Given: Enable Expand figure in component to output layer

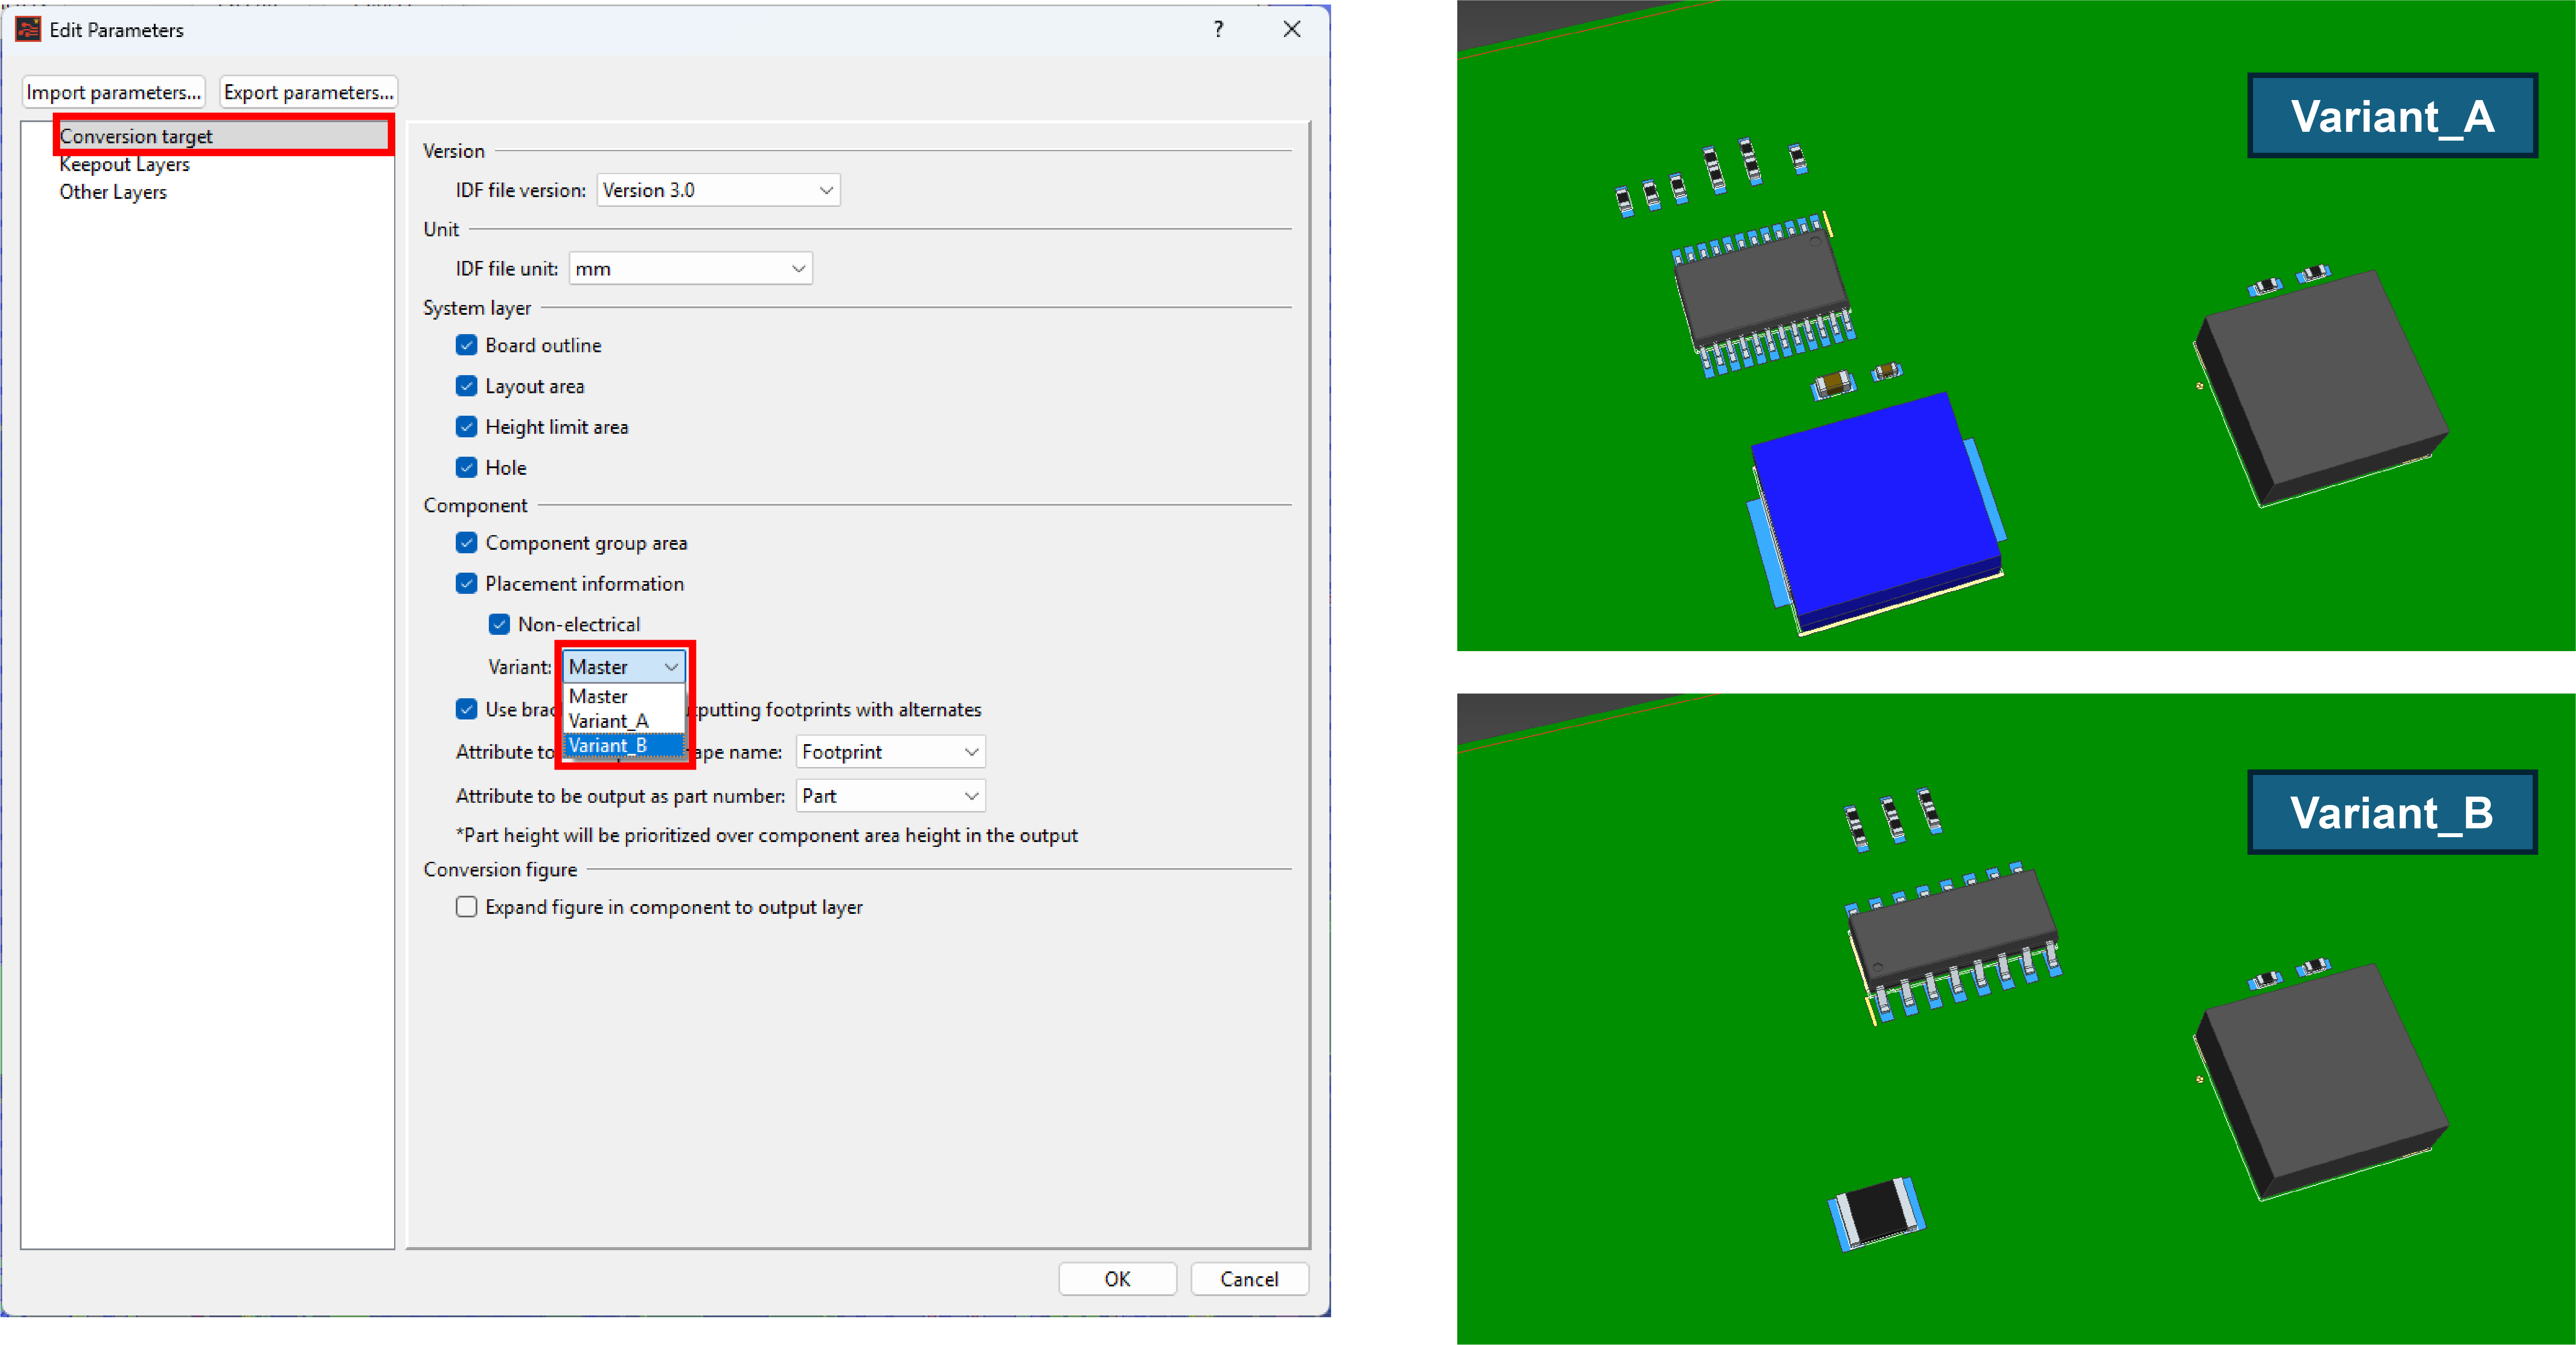Looking at the screenshot, I should (x=466, y=907).
